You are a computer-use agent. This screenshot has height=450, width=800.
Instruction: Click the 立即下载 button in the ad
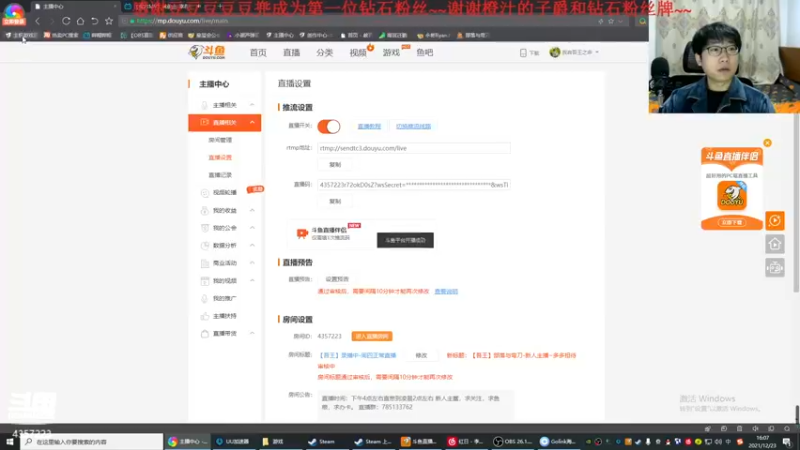click(732, 222)
